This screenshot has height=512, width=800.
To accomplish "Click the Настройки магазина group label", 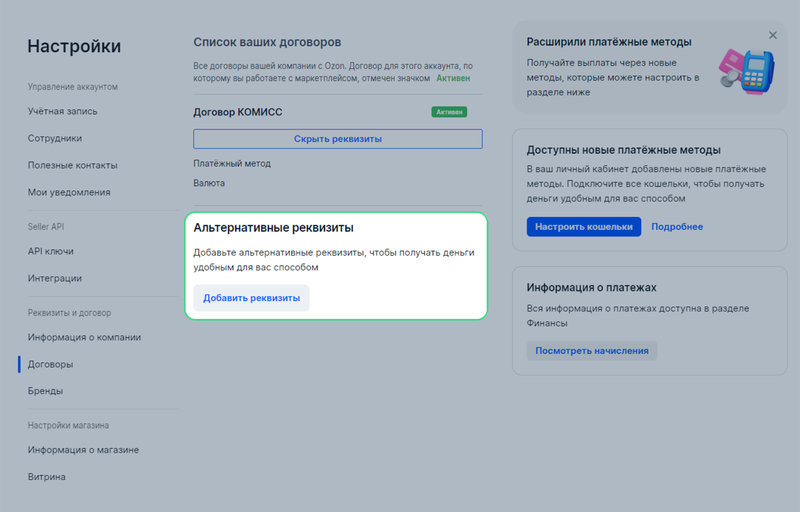I will [68, 425].
